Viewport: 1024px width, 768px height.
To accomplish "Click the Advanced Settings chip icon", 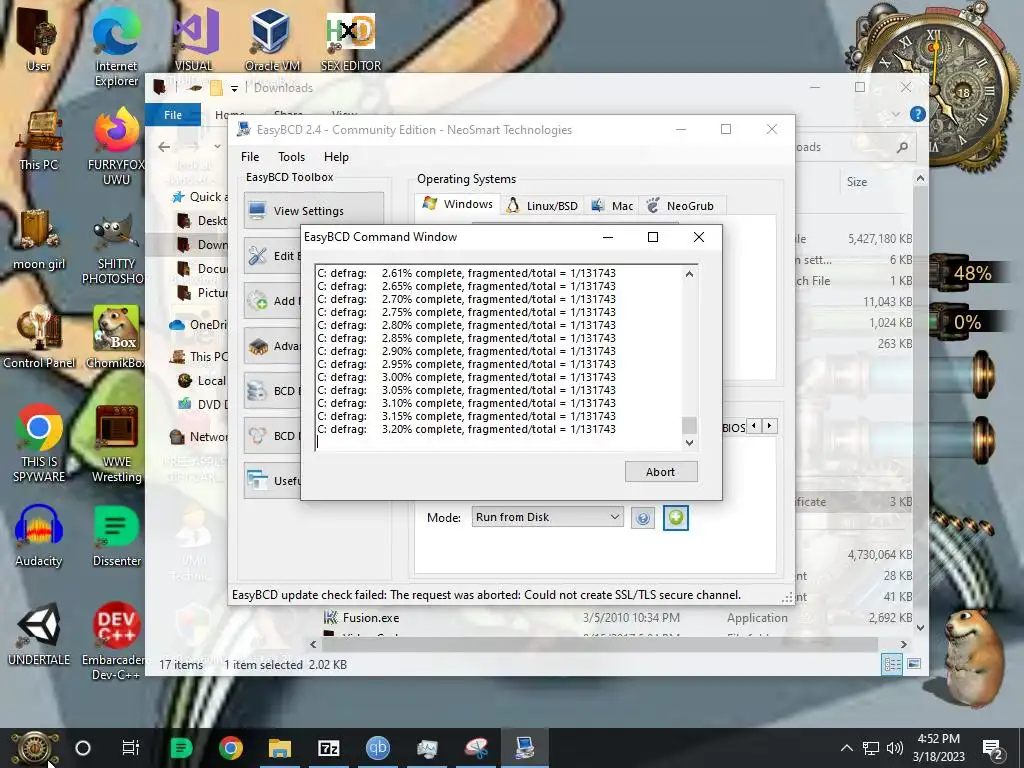I will tap(257, 346).
